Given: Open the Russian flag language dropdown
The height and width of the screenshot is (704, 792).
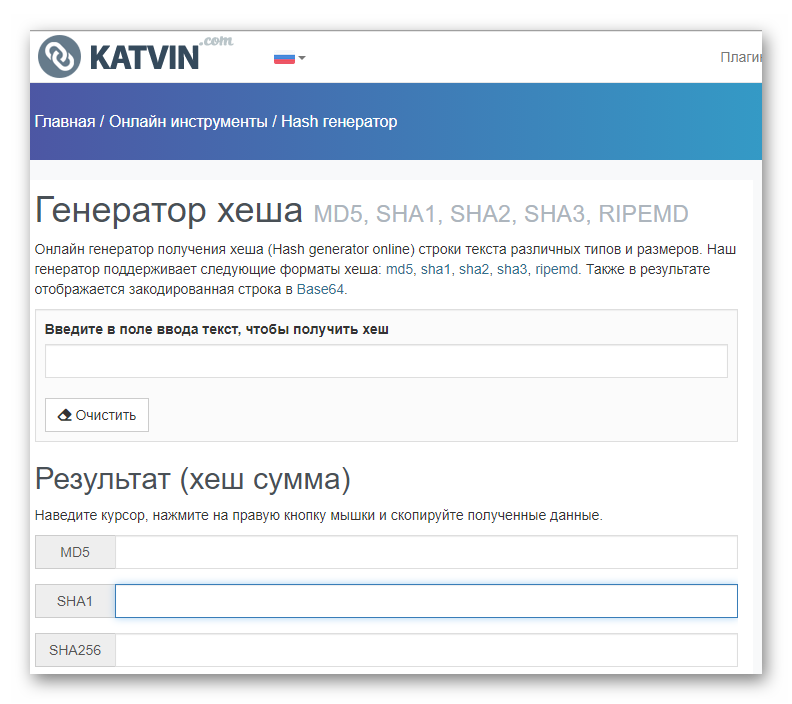Looking at the screenshot, I should tap(289, 58).
